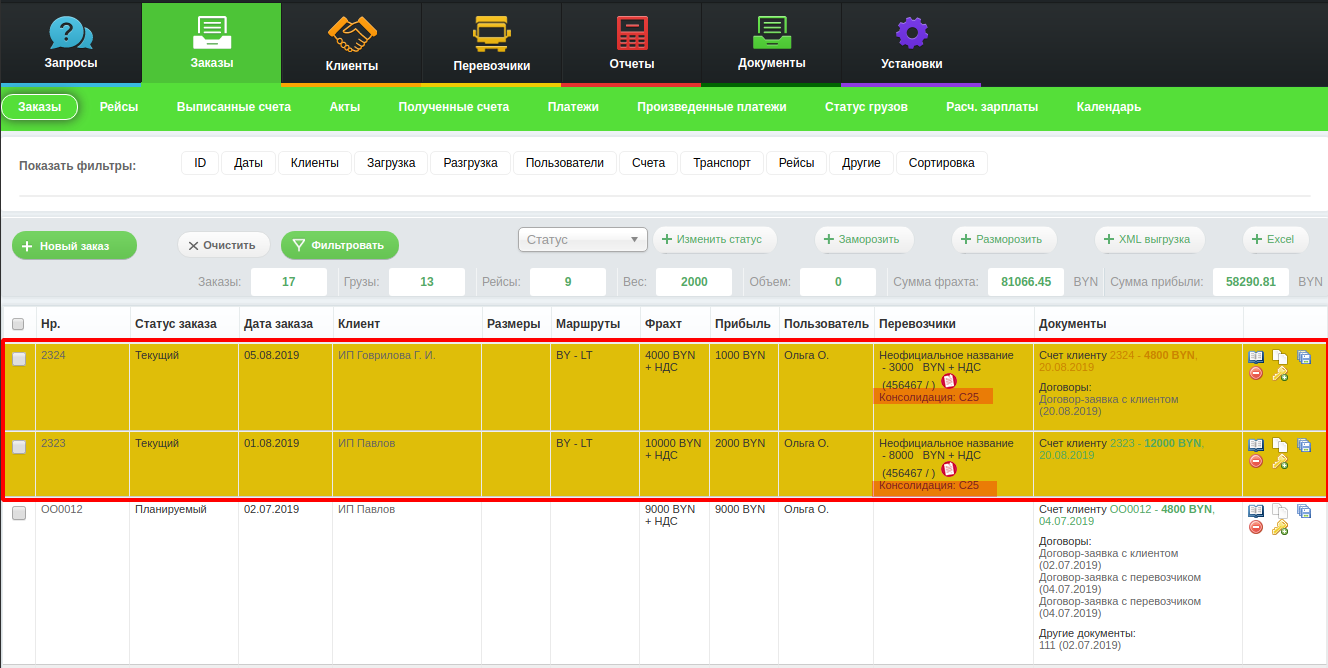This screenshot has height=668, width=1328.
Task: Open the Статус dropdown
Action: point(583,240)
